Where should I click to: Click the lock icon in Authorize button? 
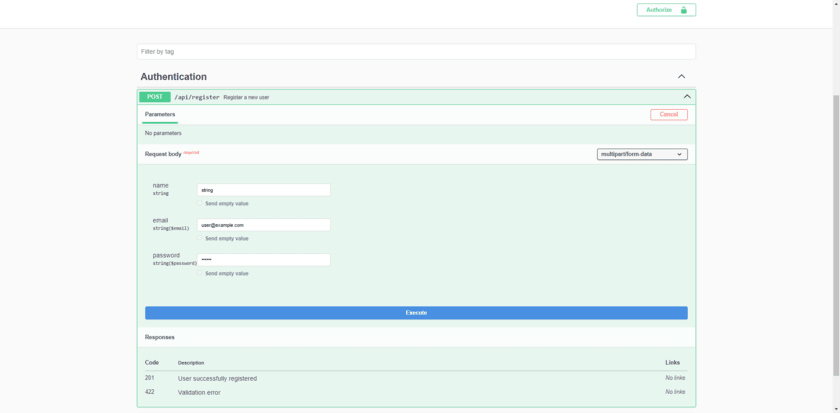(x=684, y=10)
